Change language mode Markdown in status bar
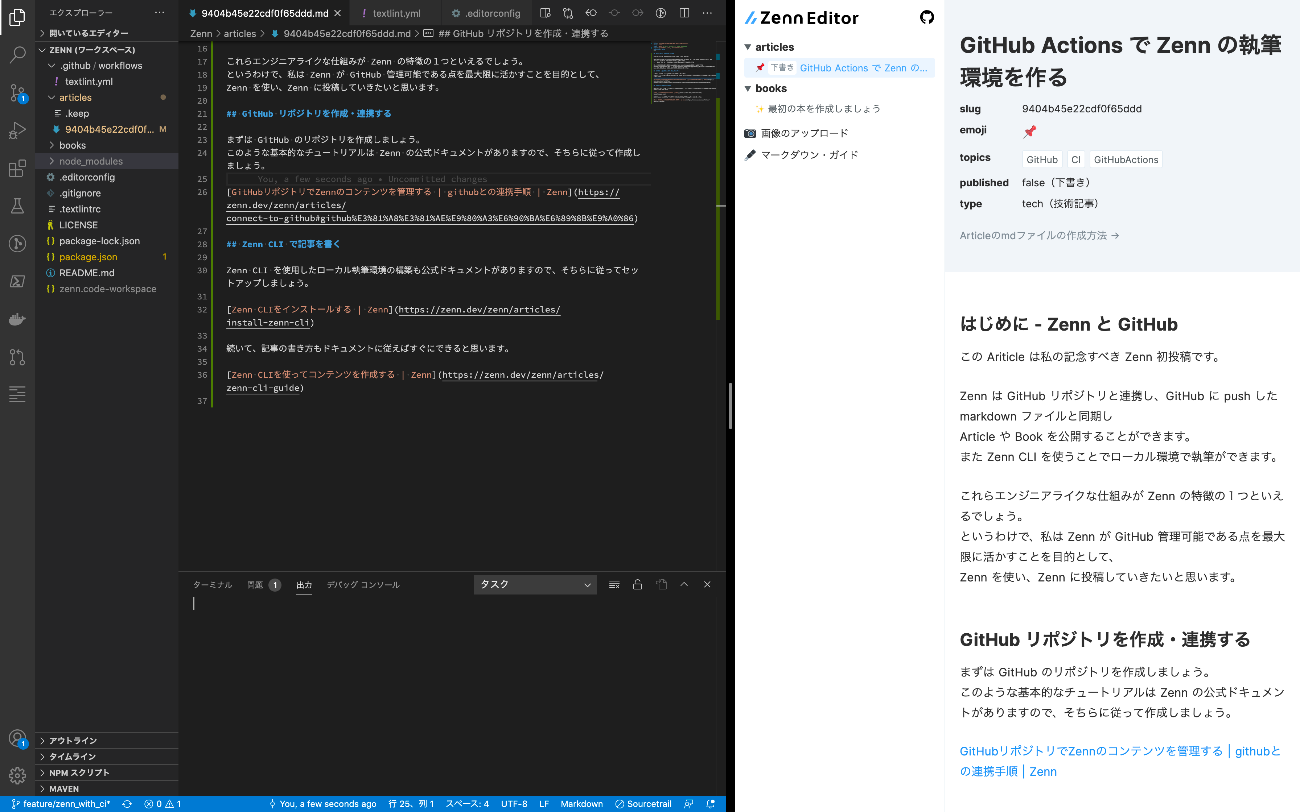The image size is (1300, 812). pos(581,804)
